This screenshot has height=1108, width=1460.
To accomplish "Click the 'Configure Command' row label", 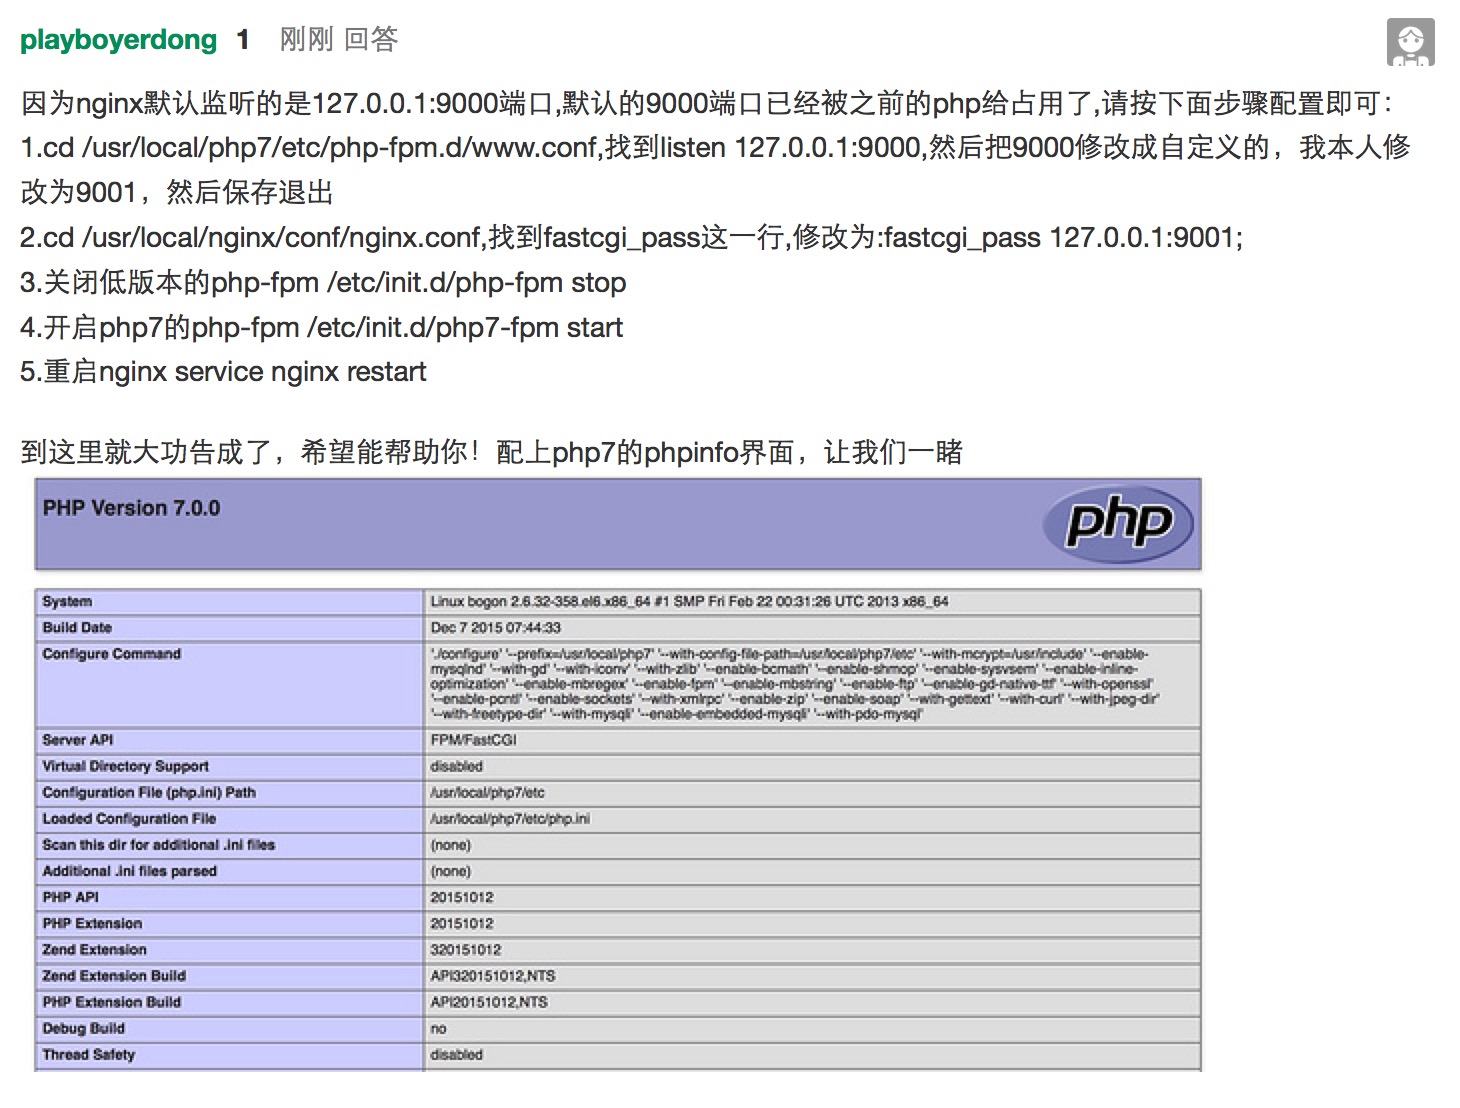I will 111,653.
